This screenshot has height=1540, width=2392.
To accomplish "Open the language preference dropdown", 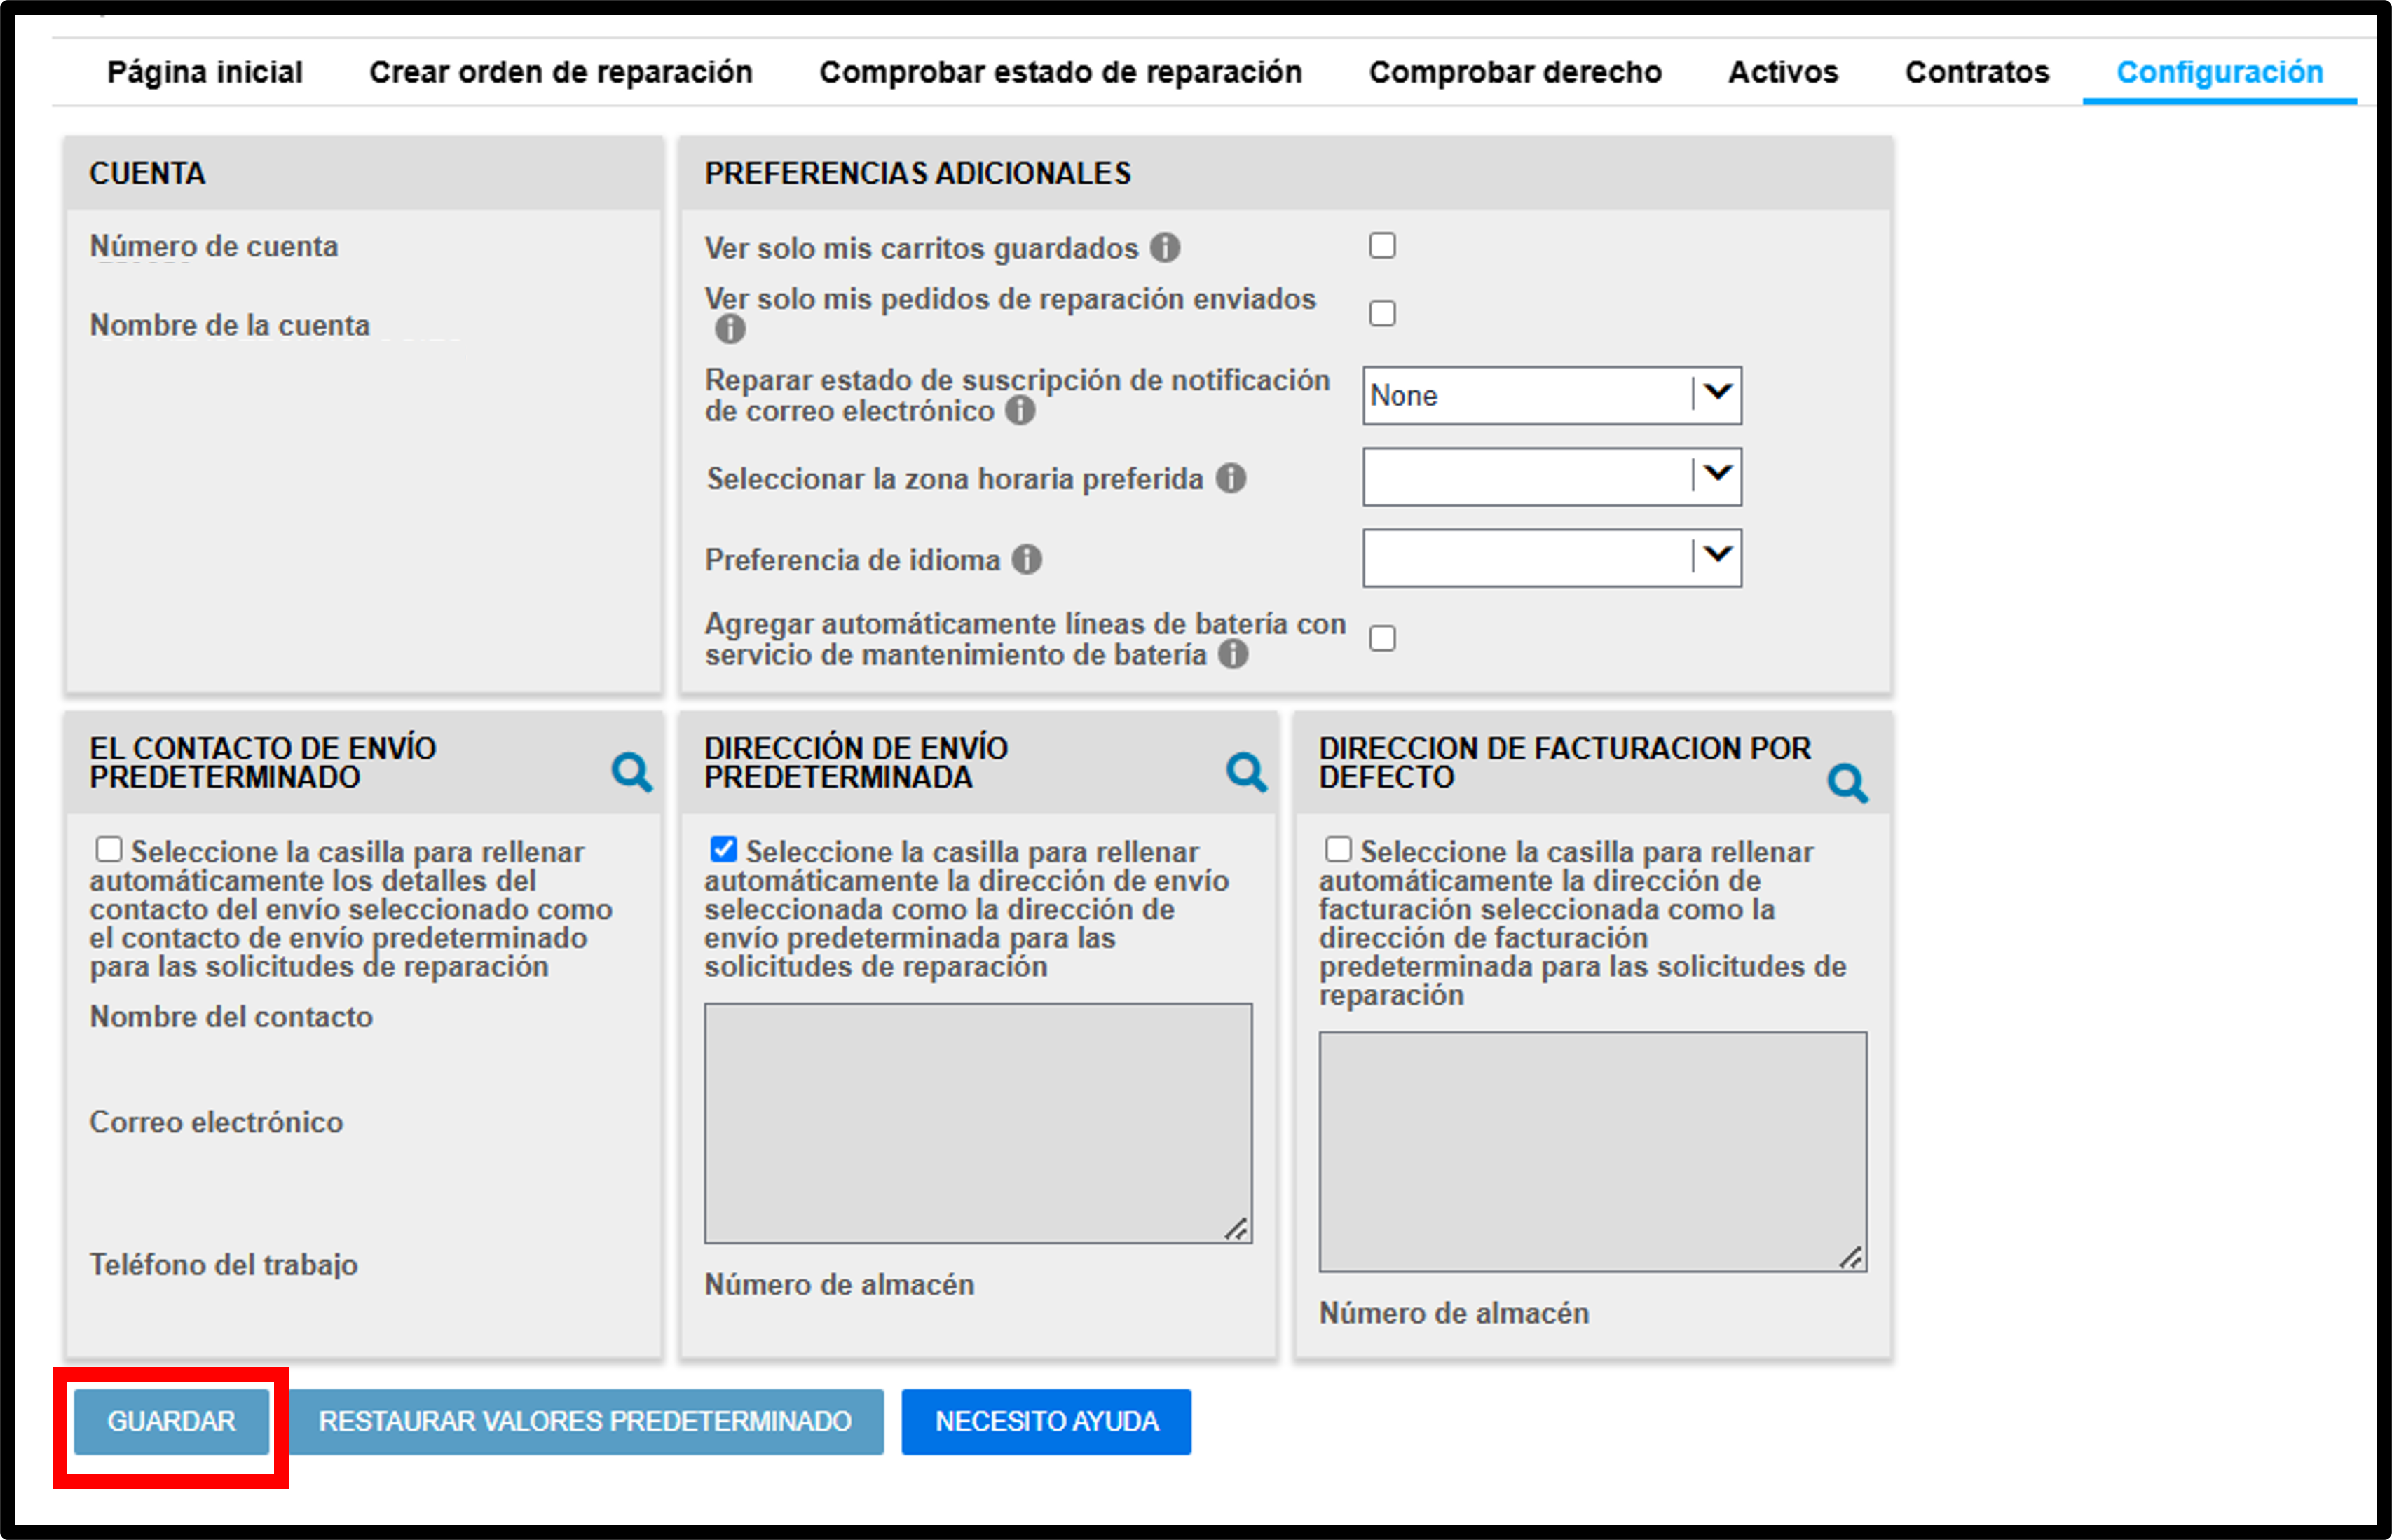I will click(x=1552, y=558).
